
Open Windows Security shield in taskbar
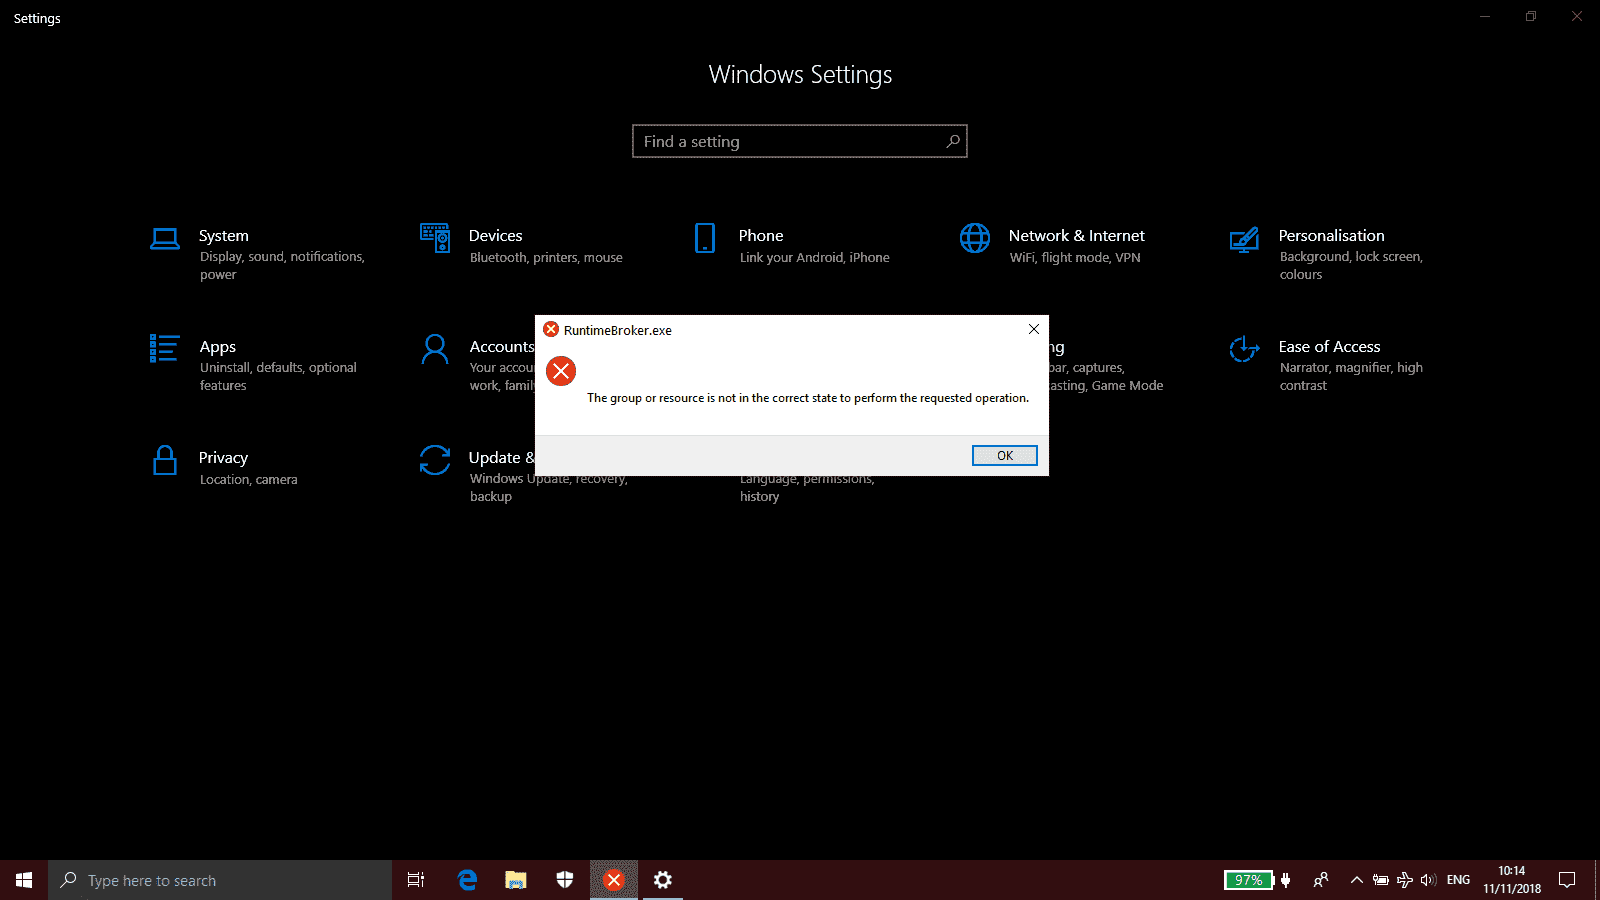click(565, 880)
